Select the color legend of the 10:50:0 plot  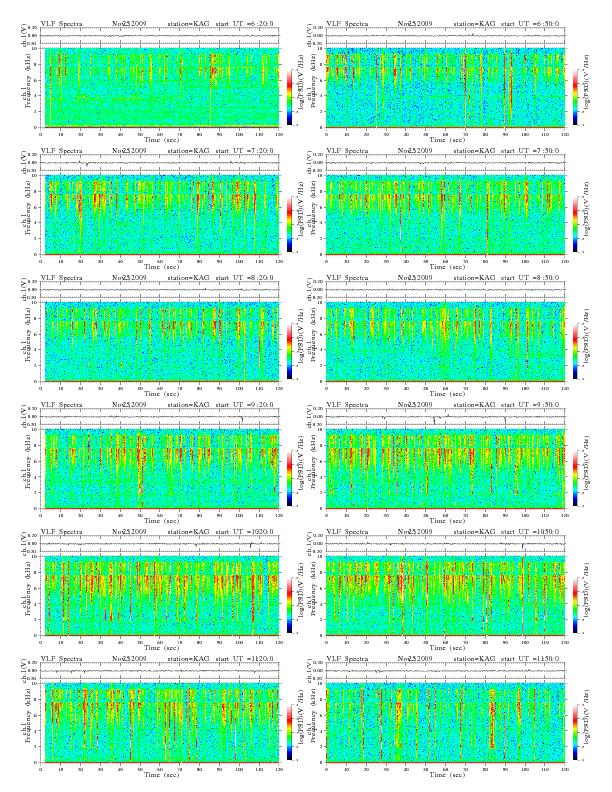pos(576,605)
